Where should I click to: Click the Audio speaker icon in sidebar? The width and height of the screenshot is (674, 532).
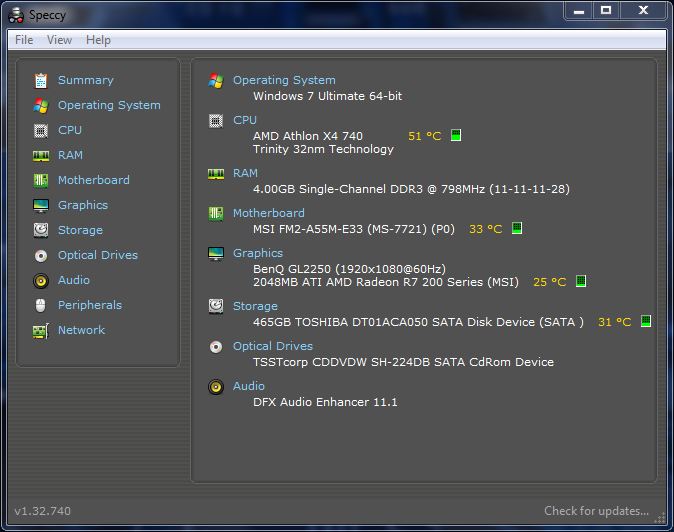(x=41, y=281)
